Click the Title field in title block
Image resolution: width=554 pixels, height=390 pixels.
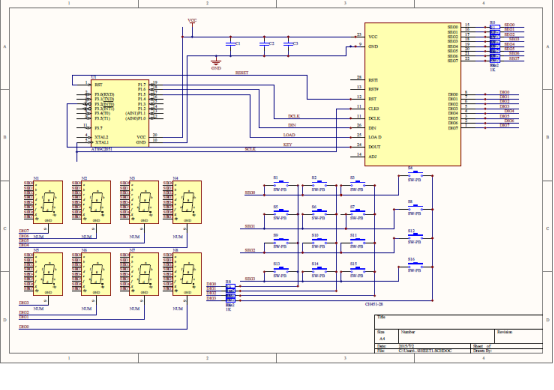point(459,321)
